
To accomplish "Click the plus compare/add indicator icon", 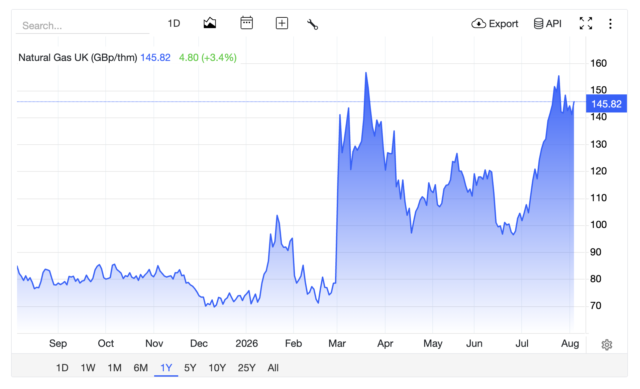I will click(x=282, y=23).
